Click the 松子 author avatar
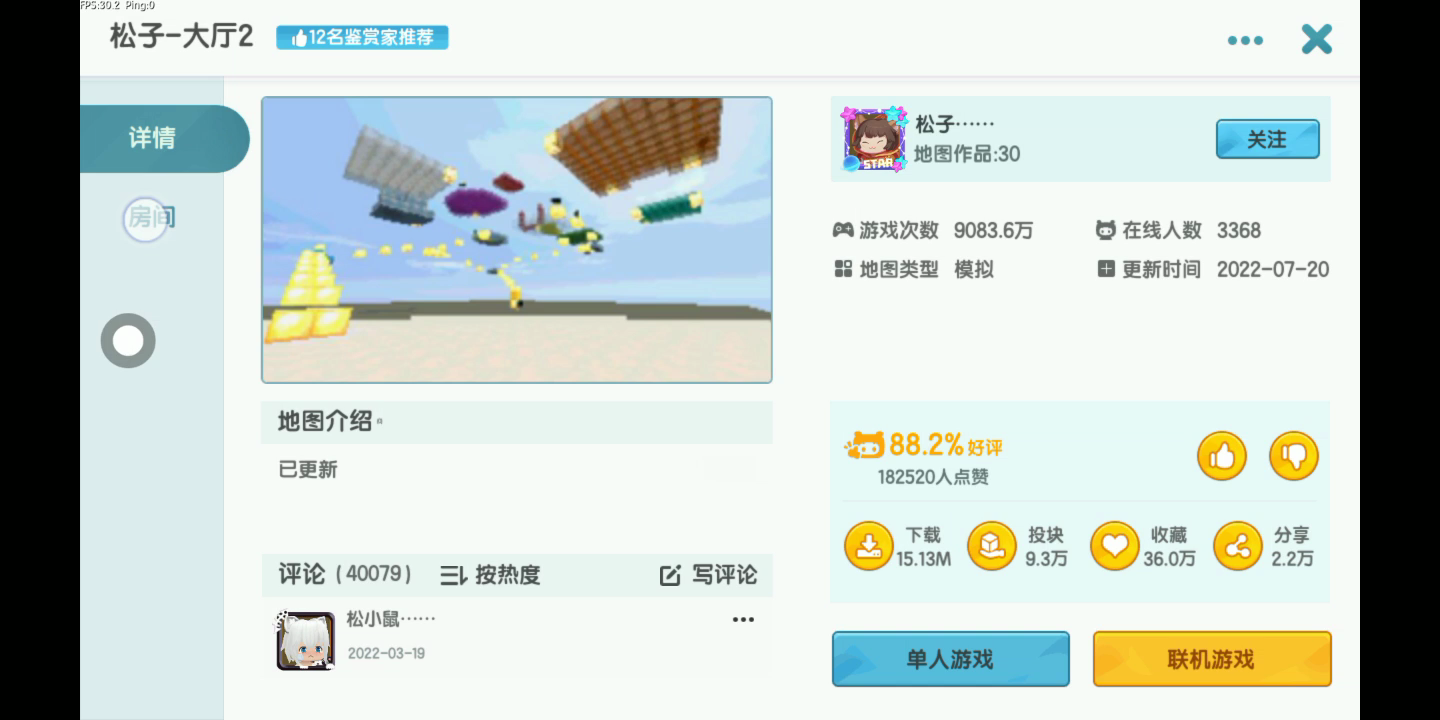The width and height of the screenshot is (1440, 720). click(874, 139)
